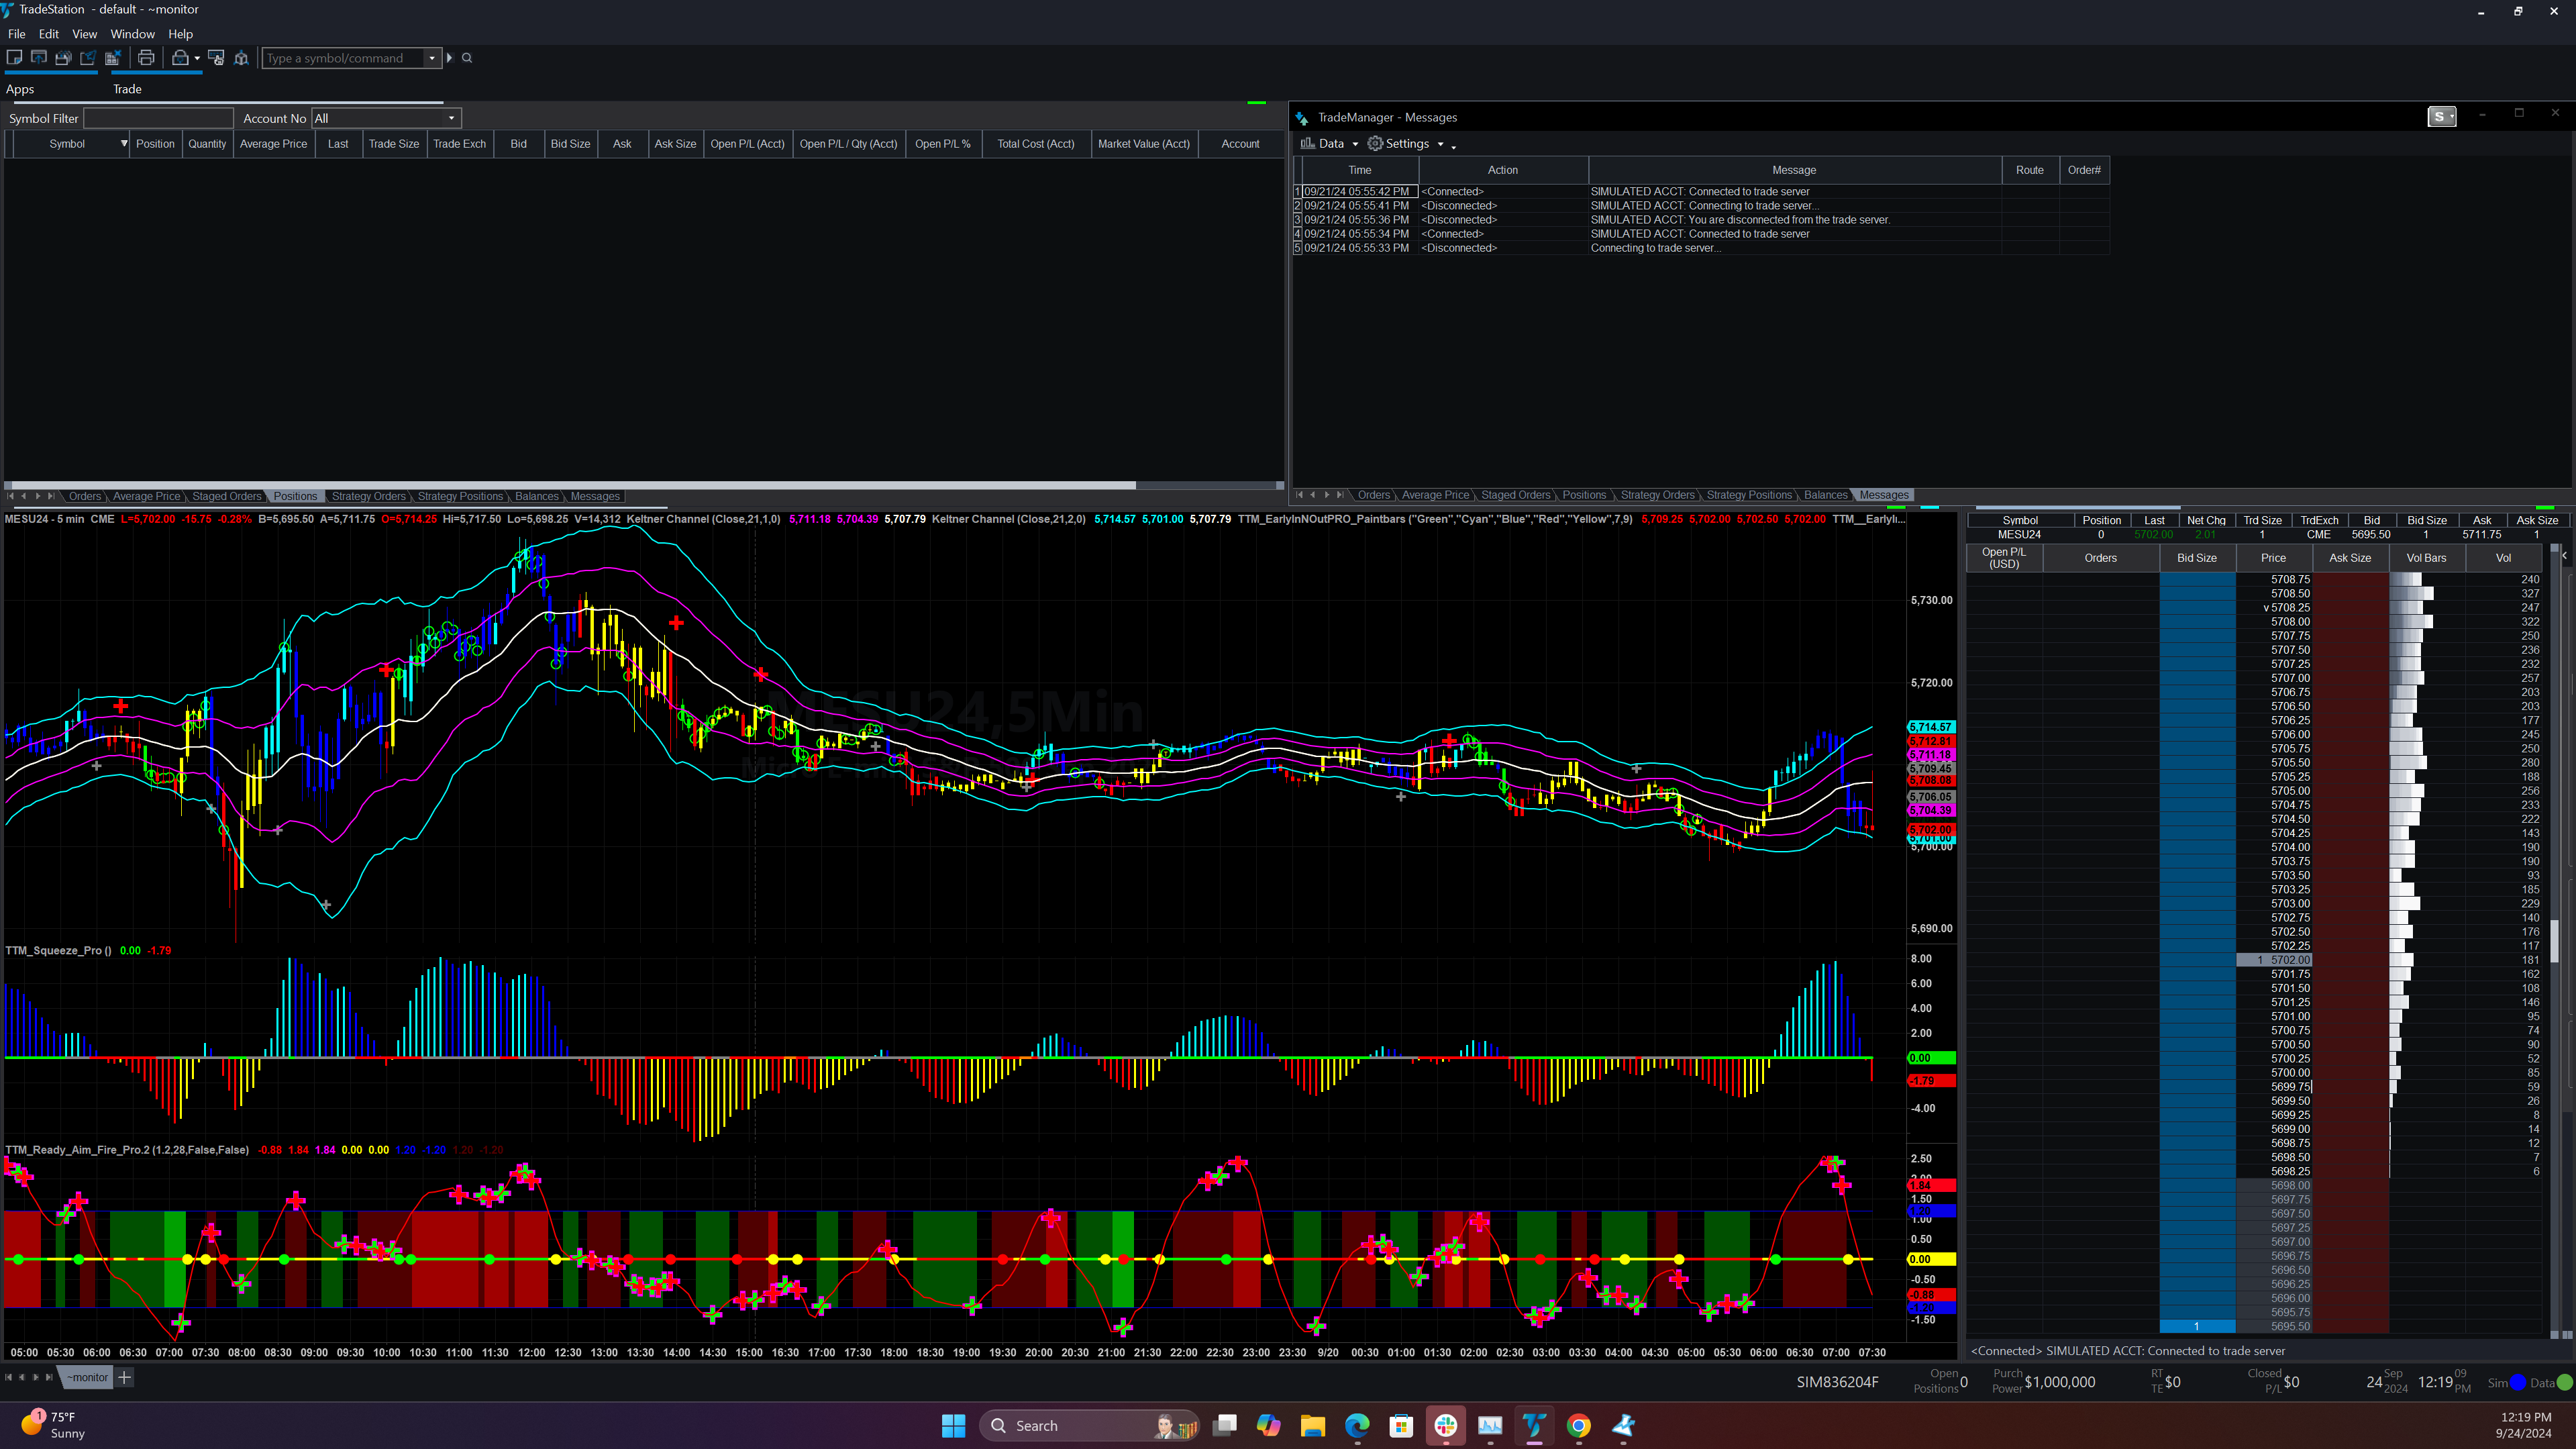The height and width of the screenshot is (1449, 2576).
Task: Expand the lock icon dropdown arrow
Action: 197,58
